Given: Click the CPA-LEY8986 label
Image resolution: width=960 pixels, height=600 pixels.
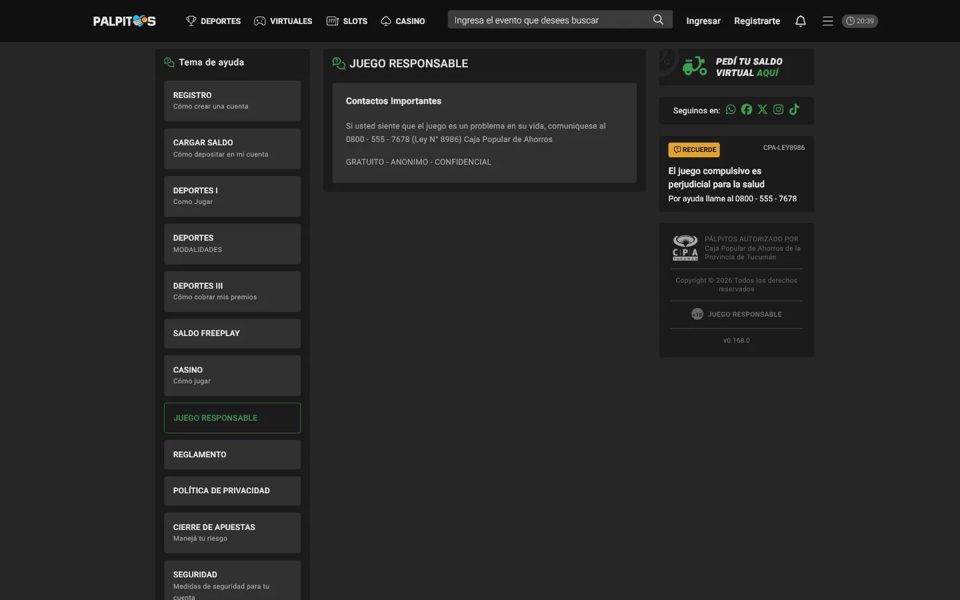Looking at the screenshot, I should pos(784,148).
